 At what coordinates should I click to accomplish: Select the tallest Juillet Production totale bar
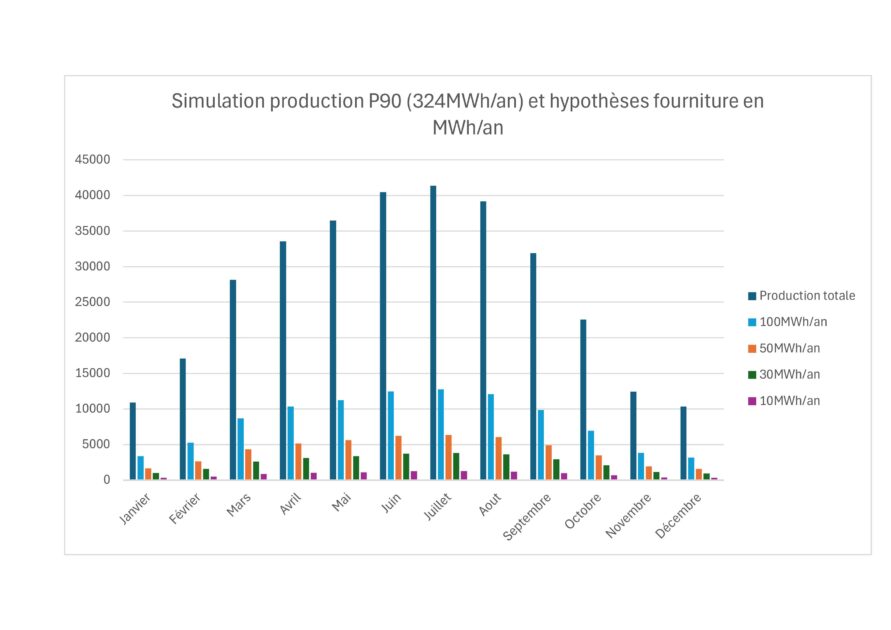(433, 333)
